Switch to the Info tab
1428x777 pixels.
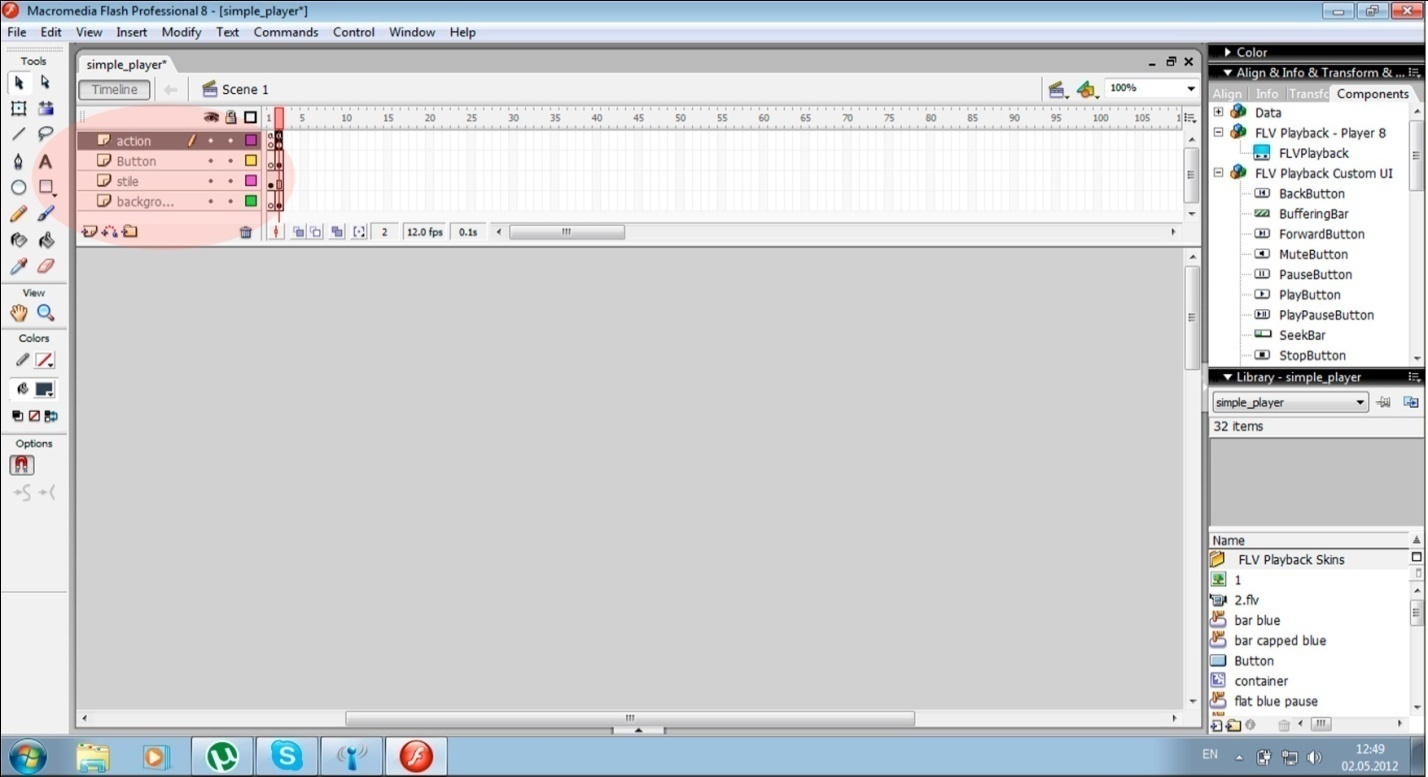1266,94
